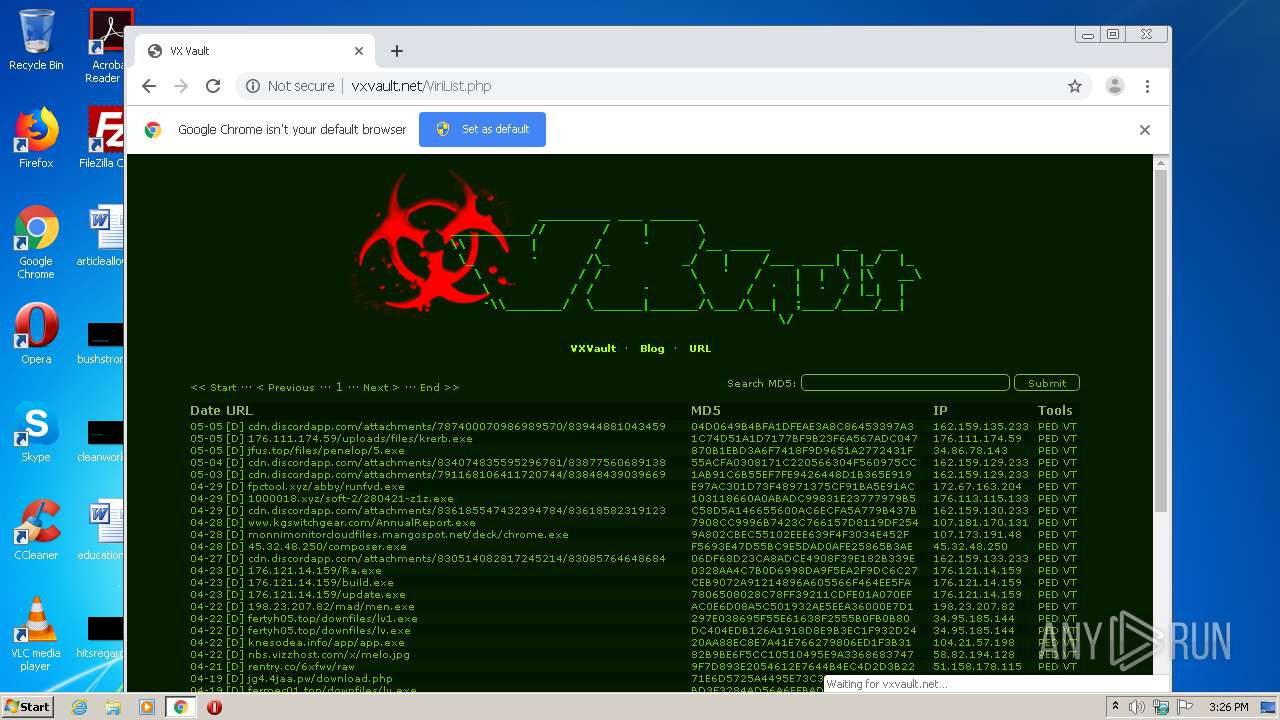The height and width of the screenshot is (720, 1280).
Task: Close the VX Vault tab
Action: click(x=359, y=51)
